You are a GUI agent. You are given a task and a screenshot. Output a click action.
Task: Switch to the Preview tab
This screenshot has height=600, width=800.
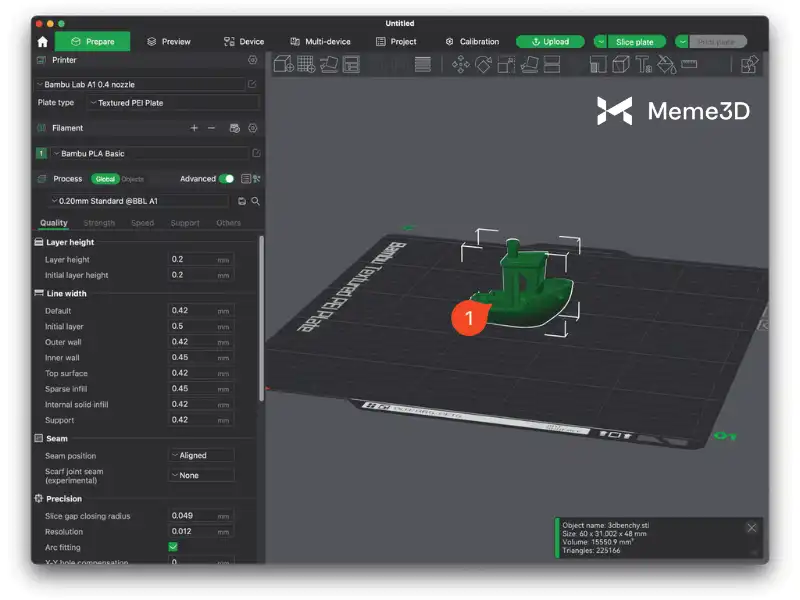[x=169, y=42]
